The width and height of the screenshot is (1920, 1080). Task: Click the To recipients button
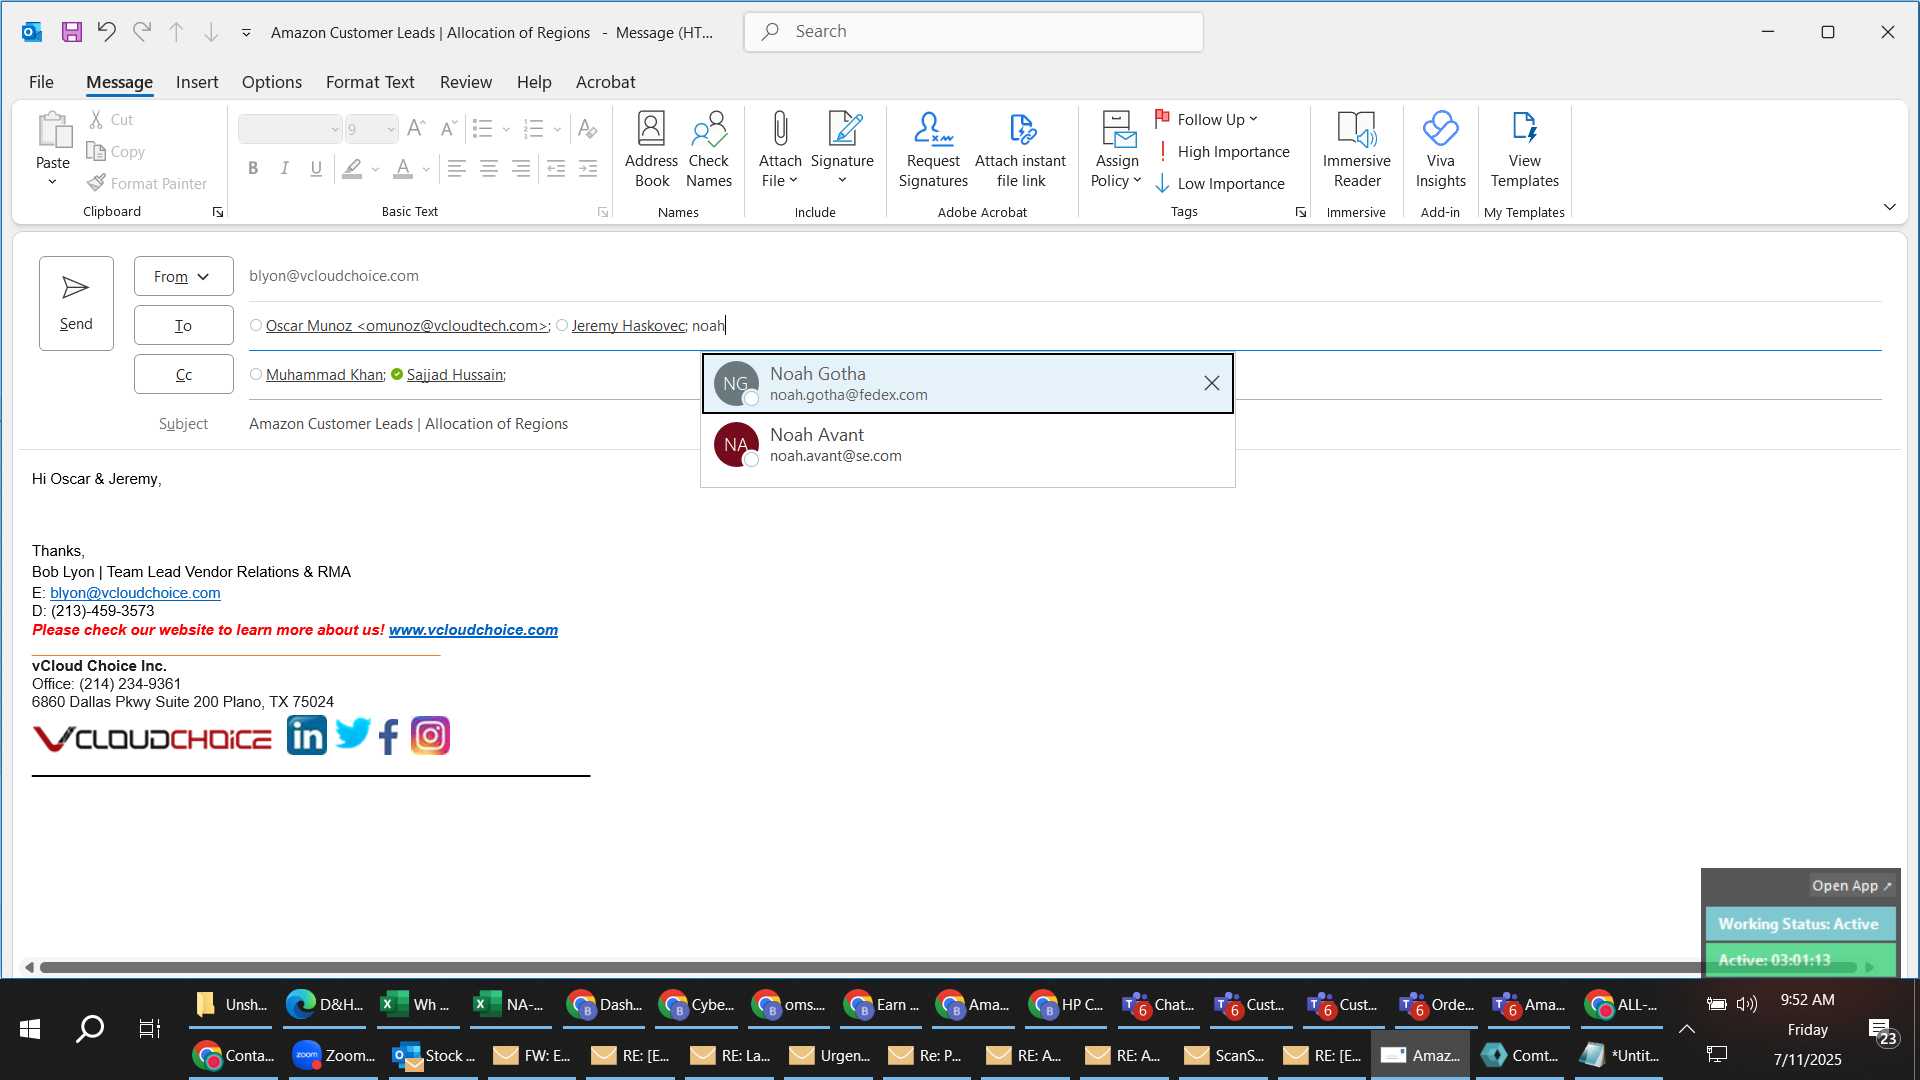click(x=184, y=325)
